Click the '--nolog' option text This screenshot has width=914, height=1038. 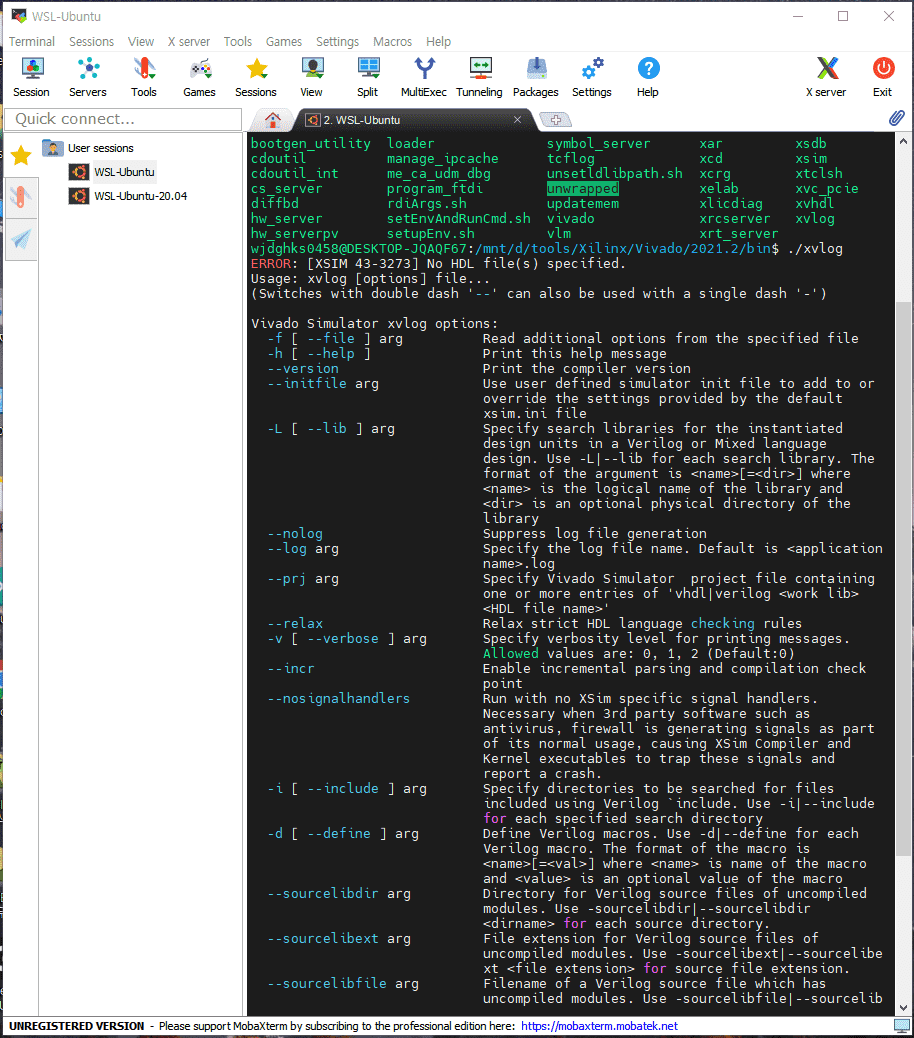point(295,534)
